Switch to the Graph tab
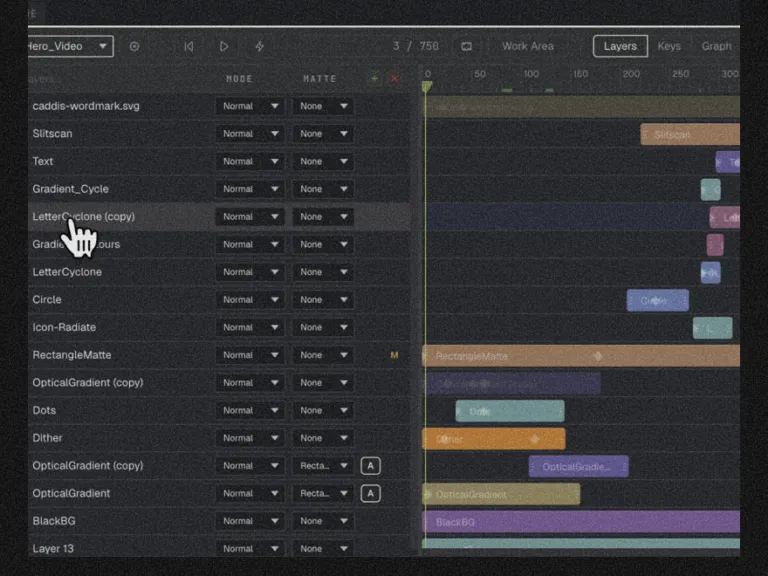768x576 pixels. [716, 46]
